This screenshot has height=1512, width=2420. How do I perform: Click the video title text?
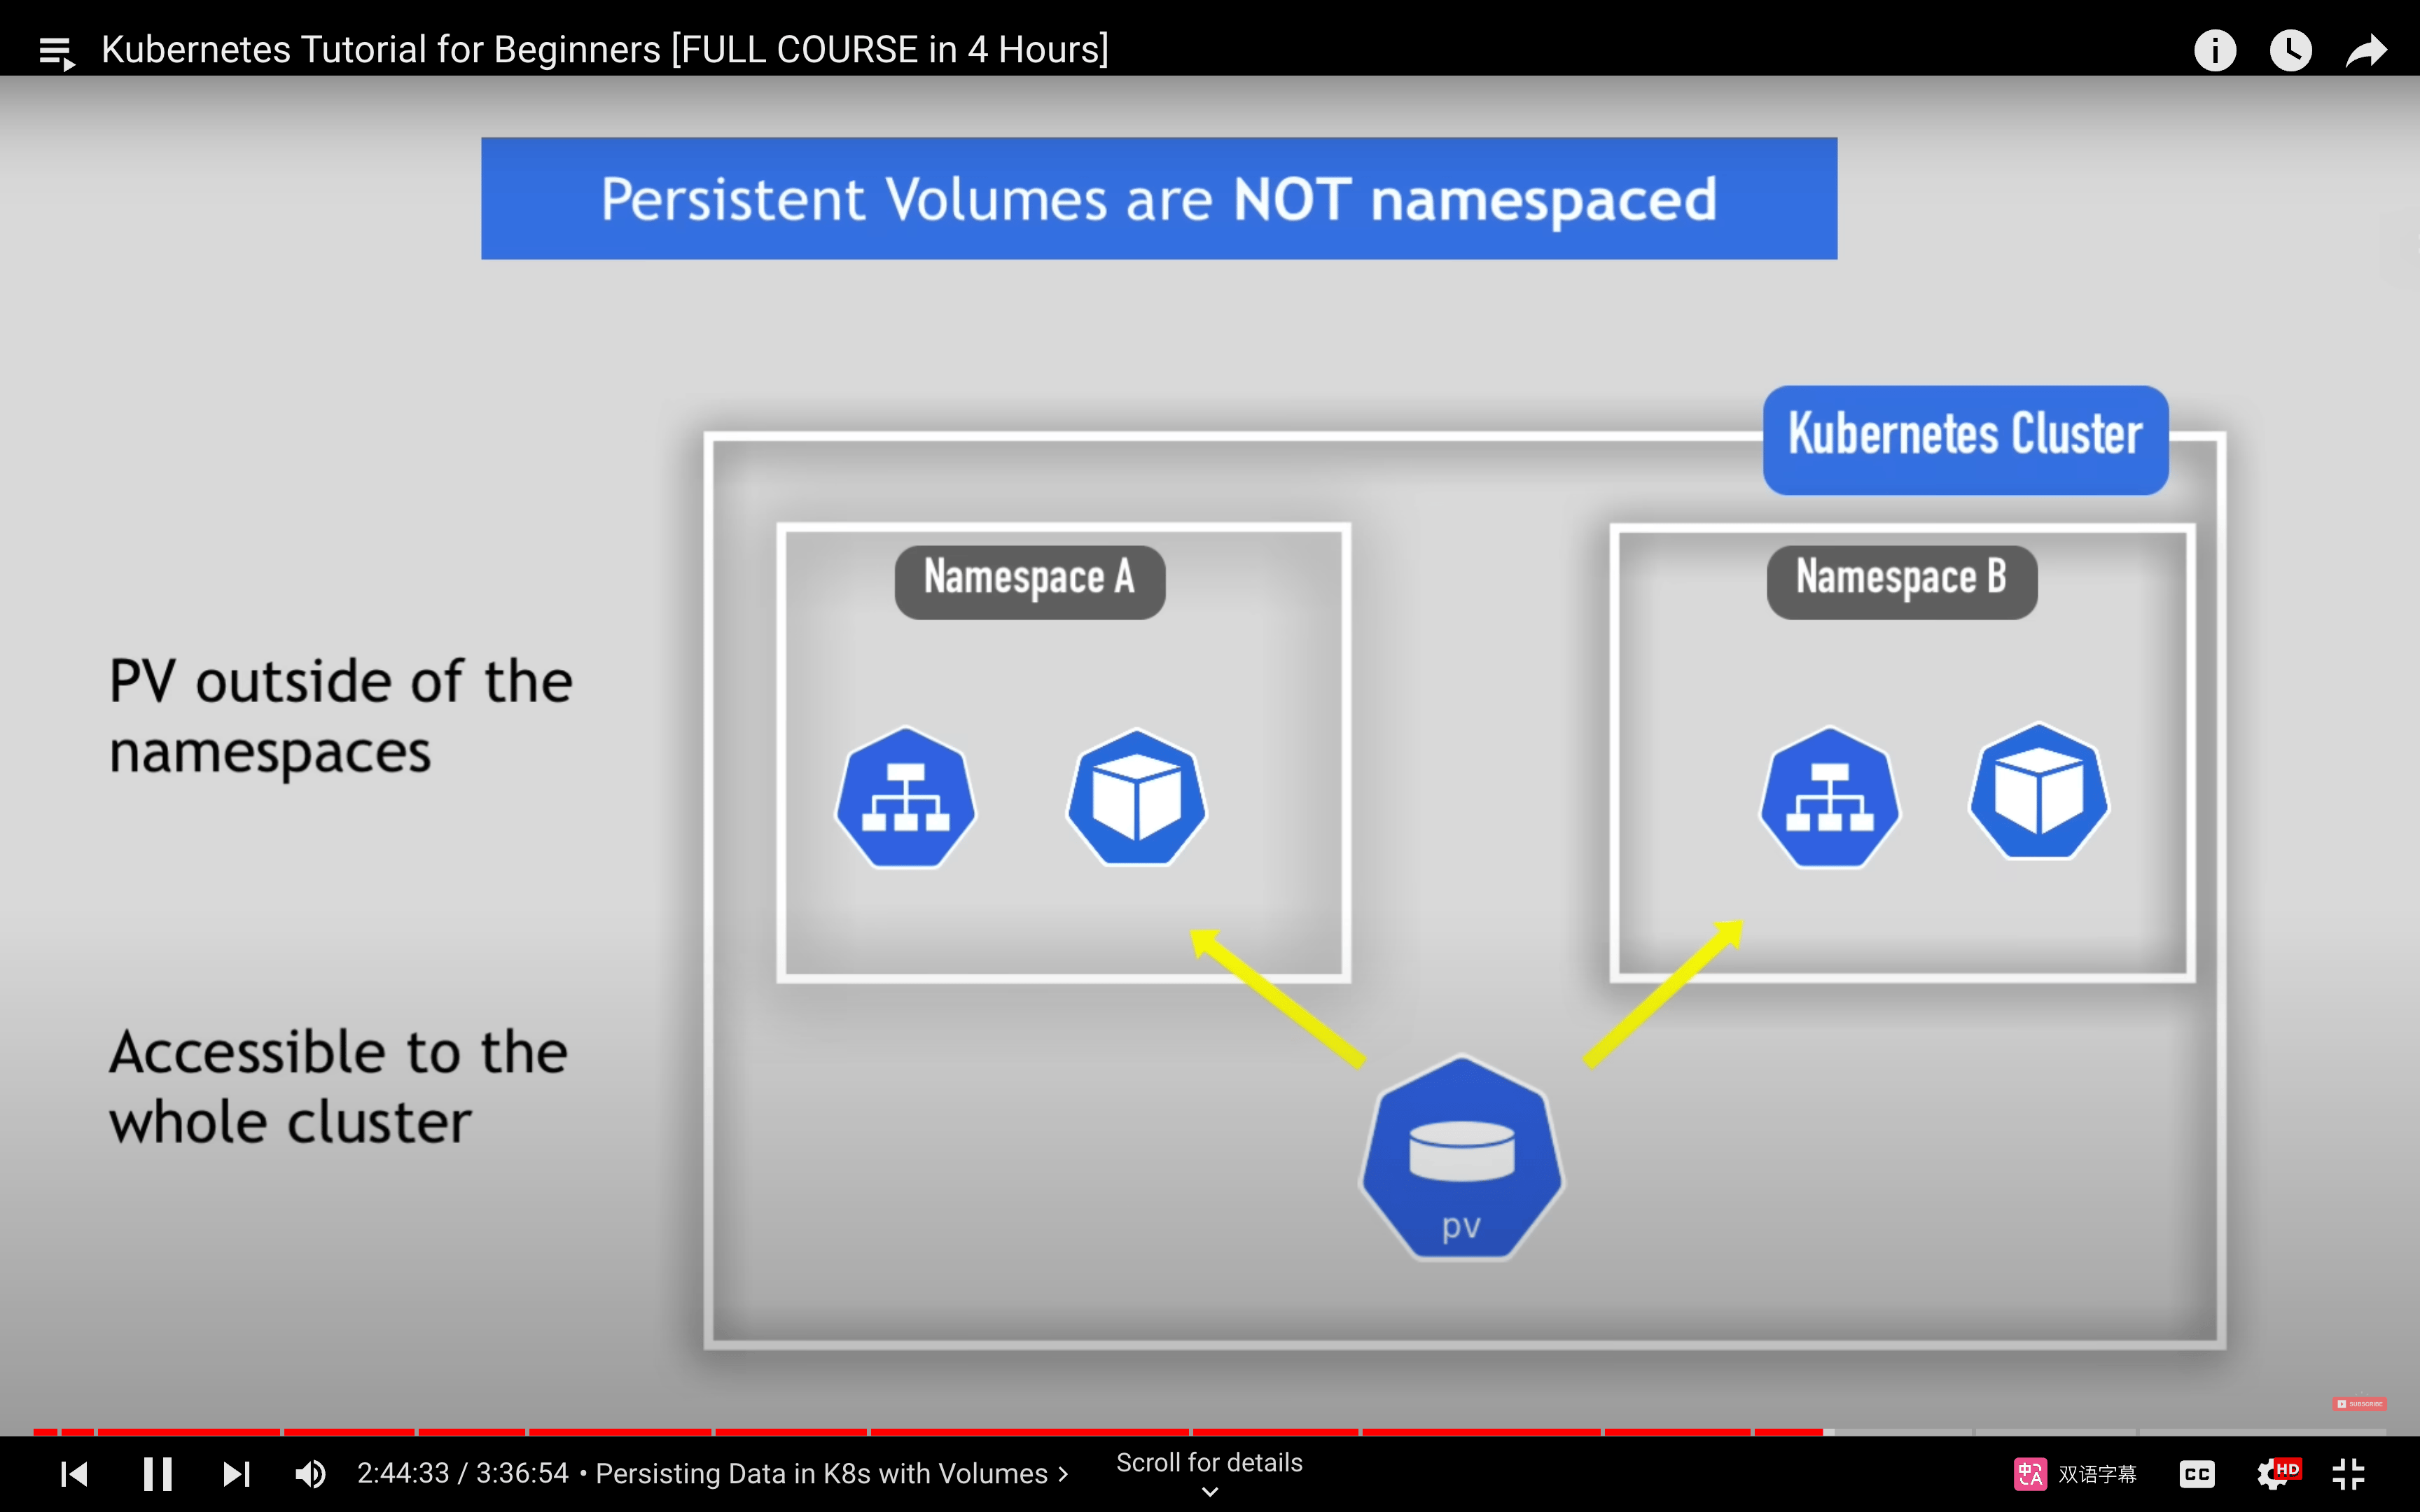[x=605, y=50]
